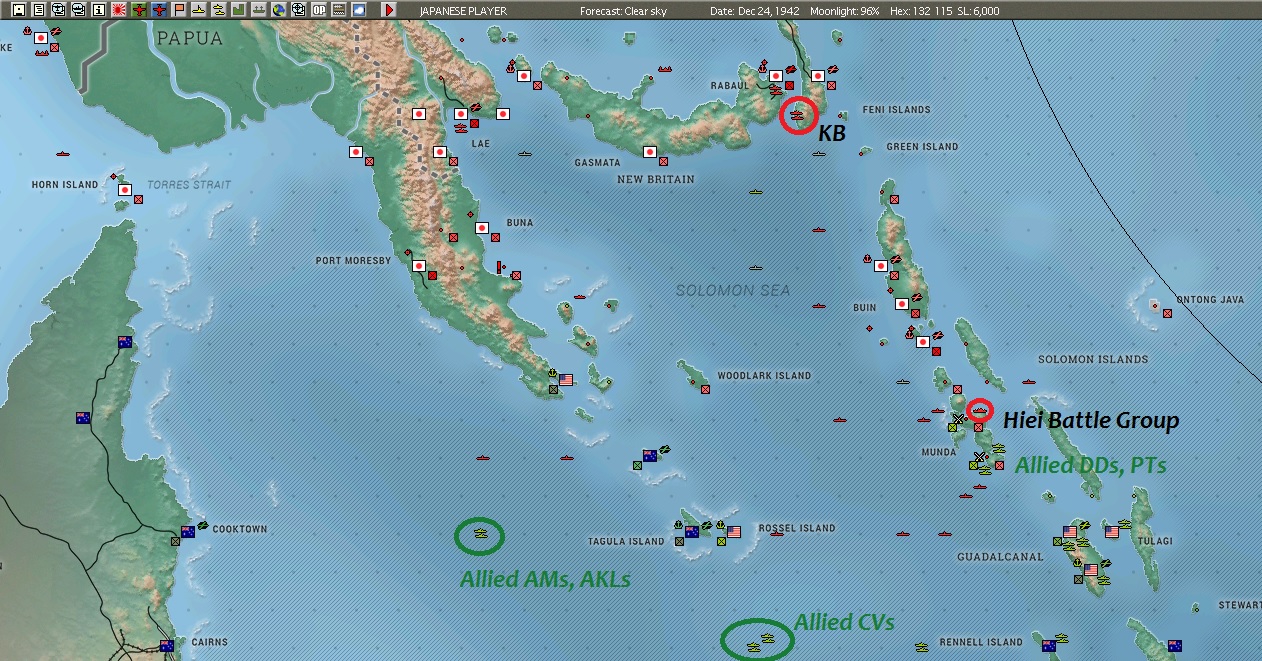The width and height of the screenshot is (1262, 661).
Task: Click the crosshair target toolbar icon
Action: tap(298, 10)
